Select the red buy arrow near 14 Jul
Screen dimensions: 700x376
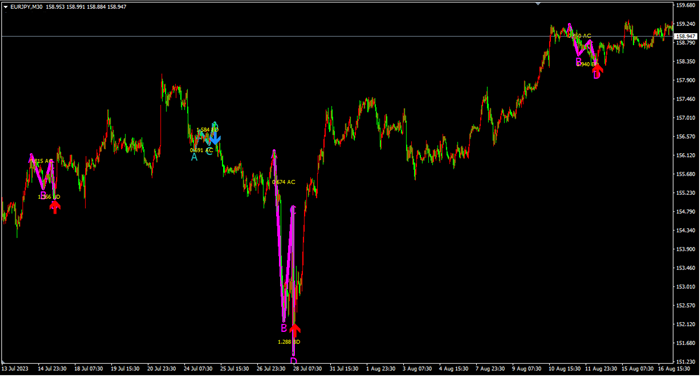tap(55, 207)
